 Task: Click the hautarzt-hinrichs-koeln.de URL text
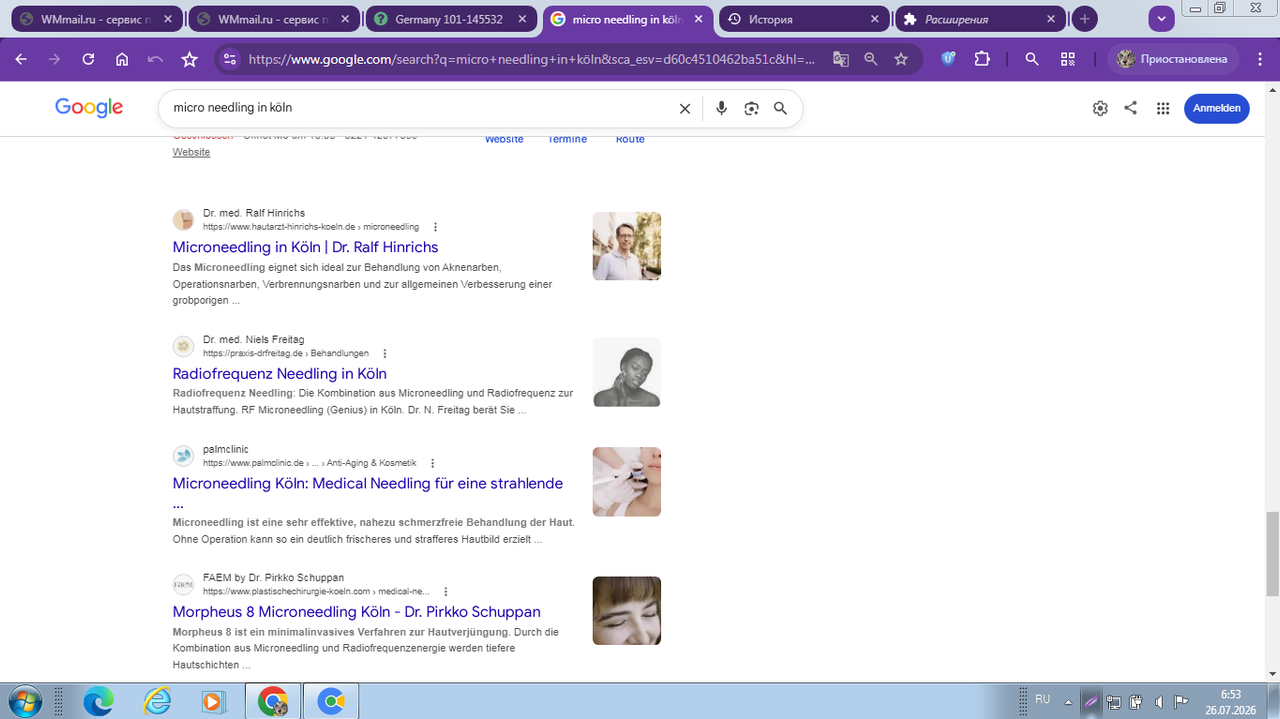(311, 227)
